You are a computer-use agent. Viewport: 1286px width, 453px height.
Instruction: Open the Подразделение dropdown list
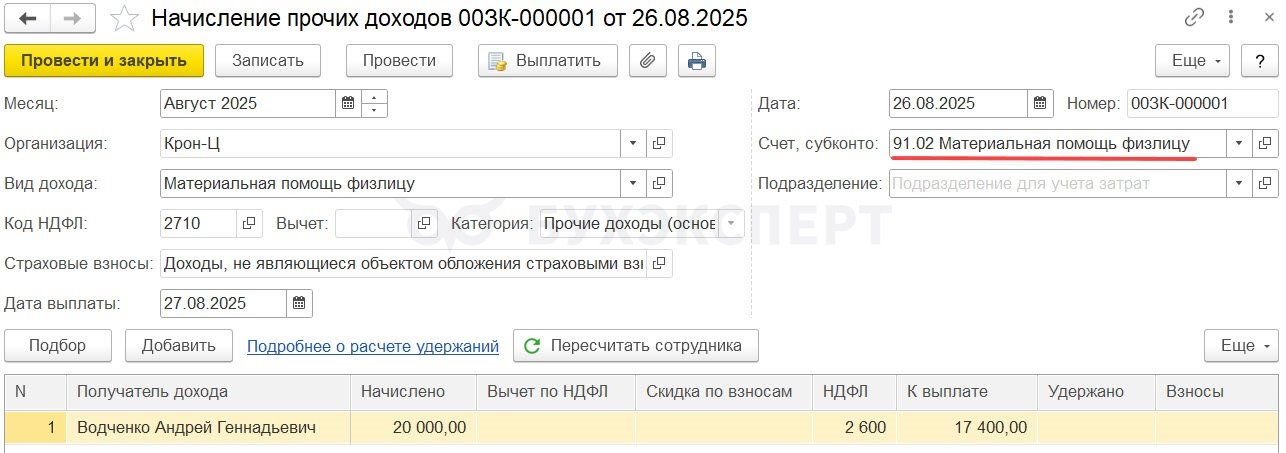click(x=1239, y=183)
